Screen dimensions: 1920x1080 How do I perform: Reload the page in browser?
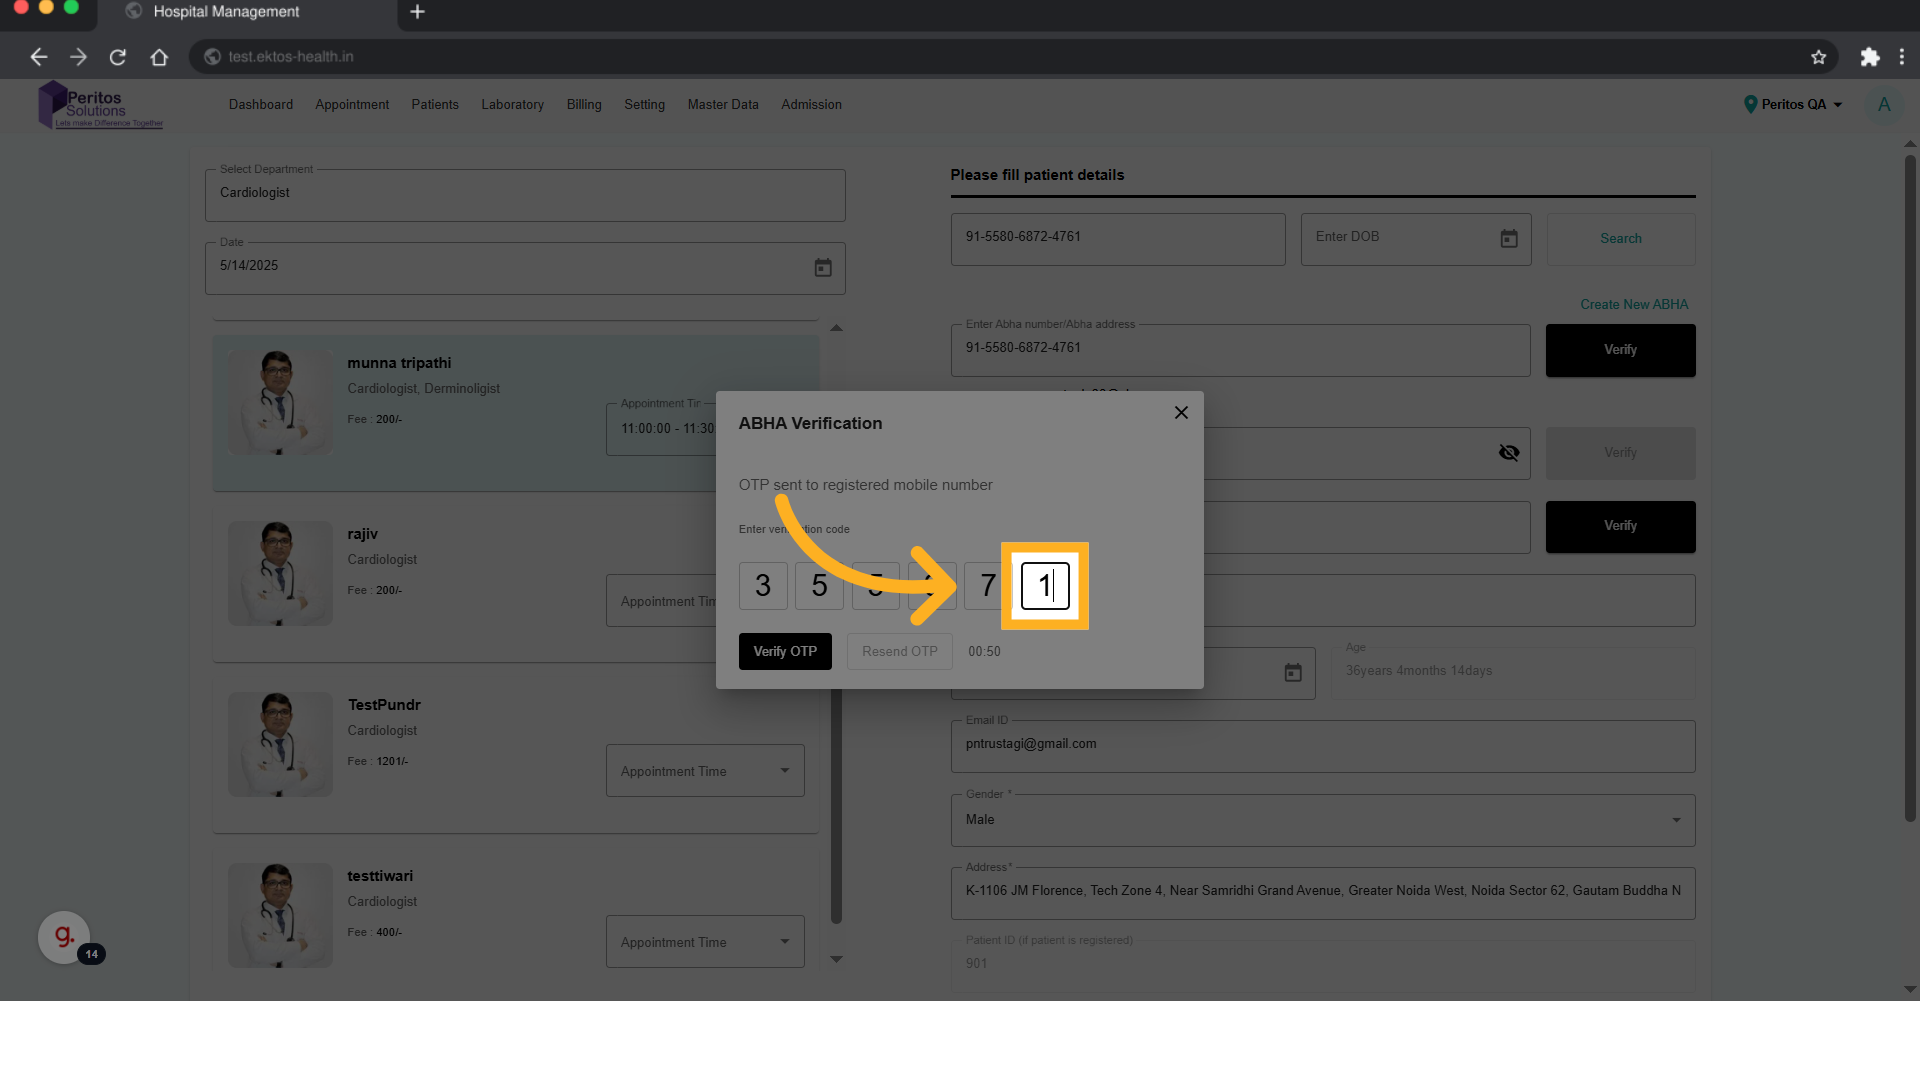click(118, 57)
